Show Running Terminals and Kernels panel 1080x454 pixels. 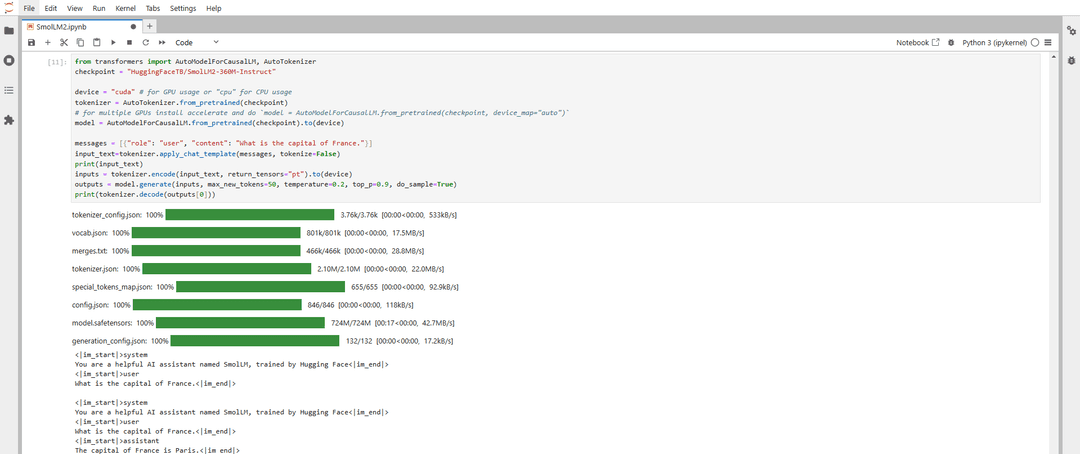(x=9, y=60)
